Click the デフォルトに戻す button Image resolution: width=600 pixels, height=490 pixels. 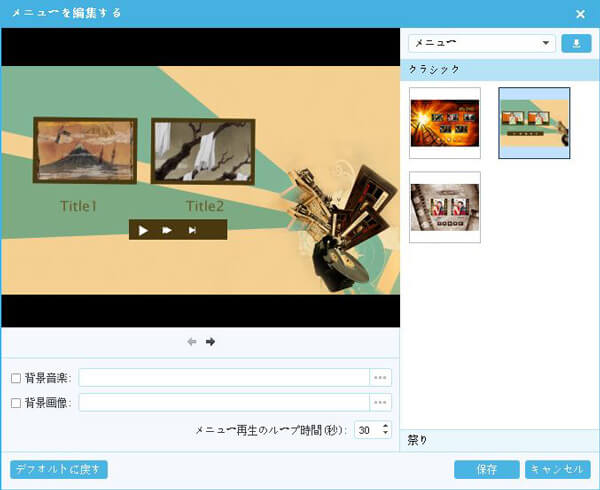pyautogui.click(x=59, y=469)
